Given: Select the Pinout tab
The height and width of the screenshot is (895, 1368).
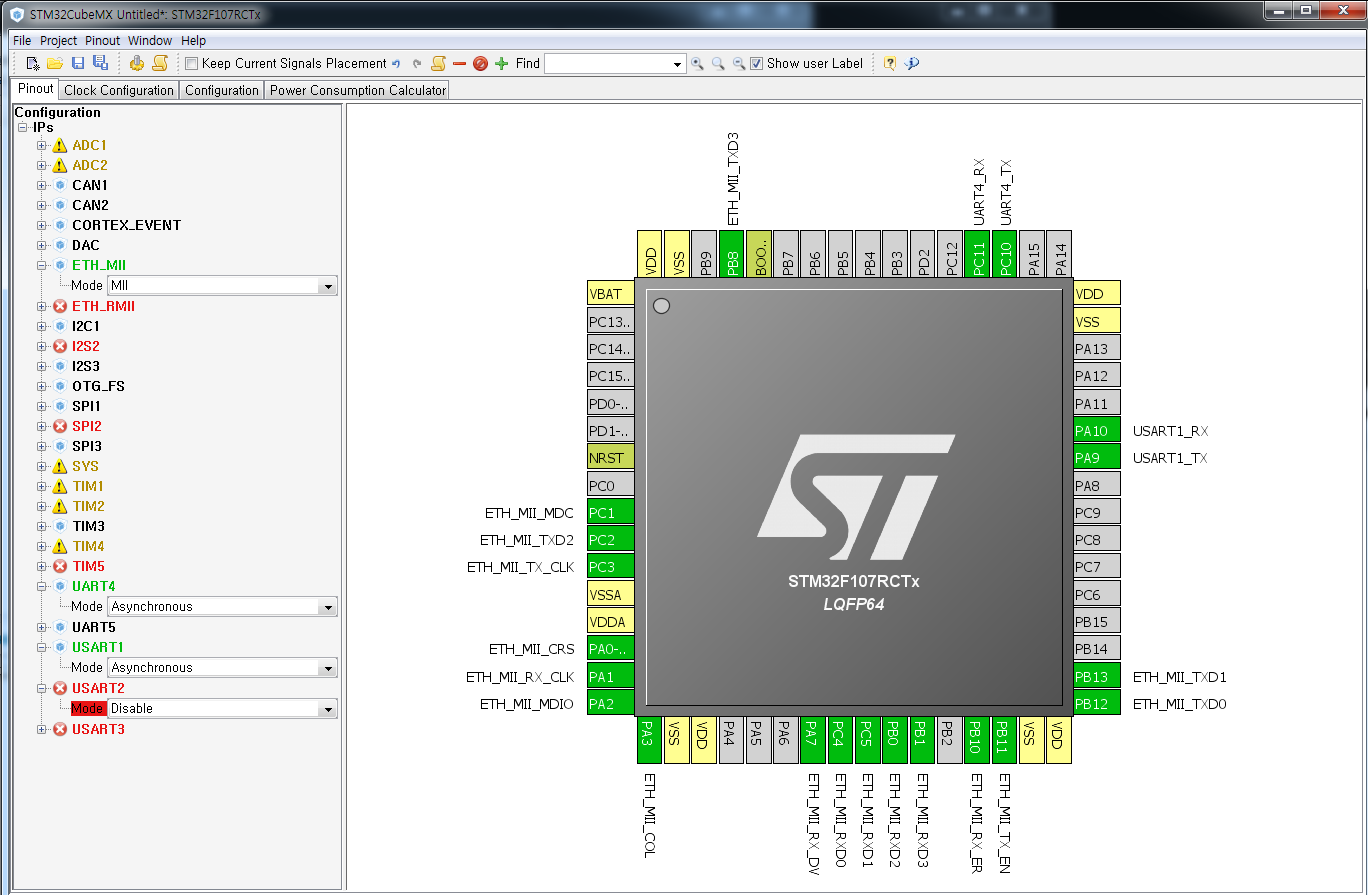Looking at the screenshot, I should (x=35, y=89).
